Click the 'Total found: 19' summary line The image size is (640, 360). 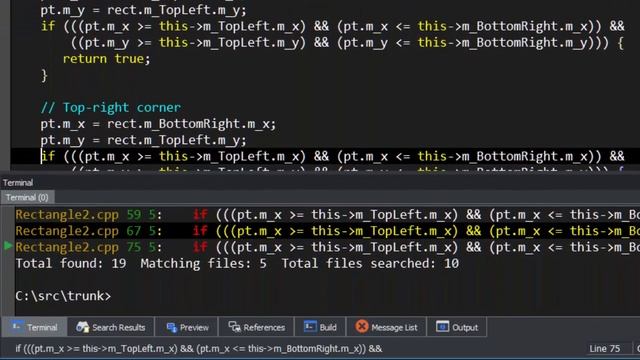click(x=237, y=264)
